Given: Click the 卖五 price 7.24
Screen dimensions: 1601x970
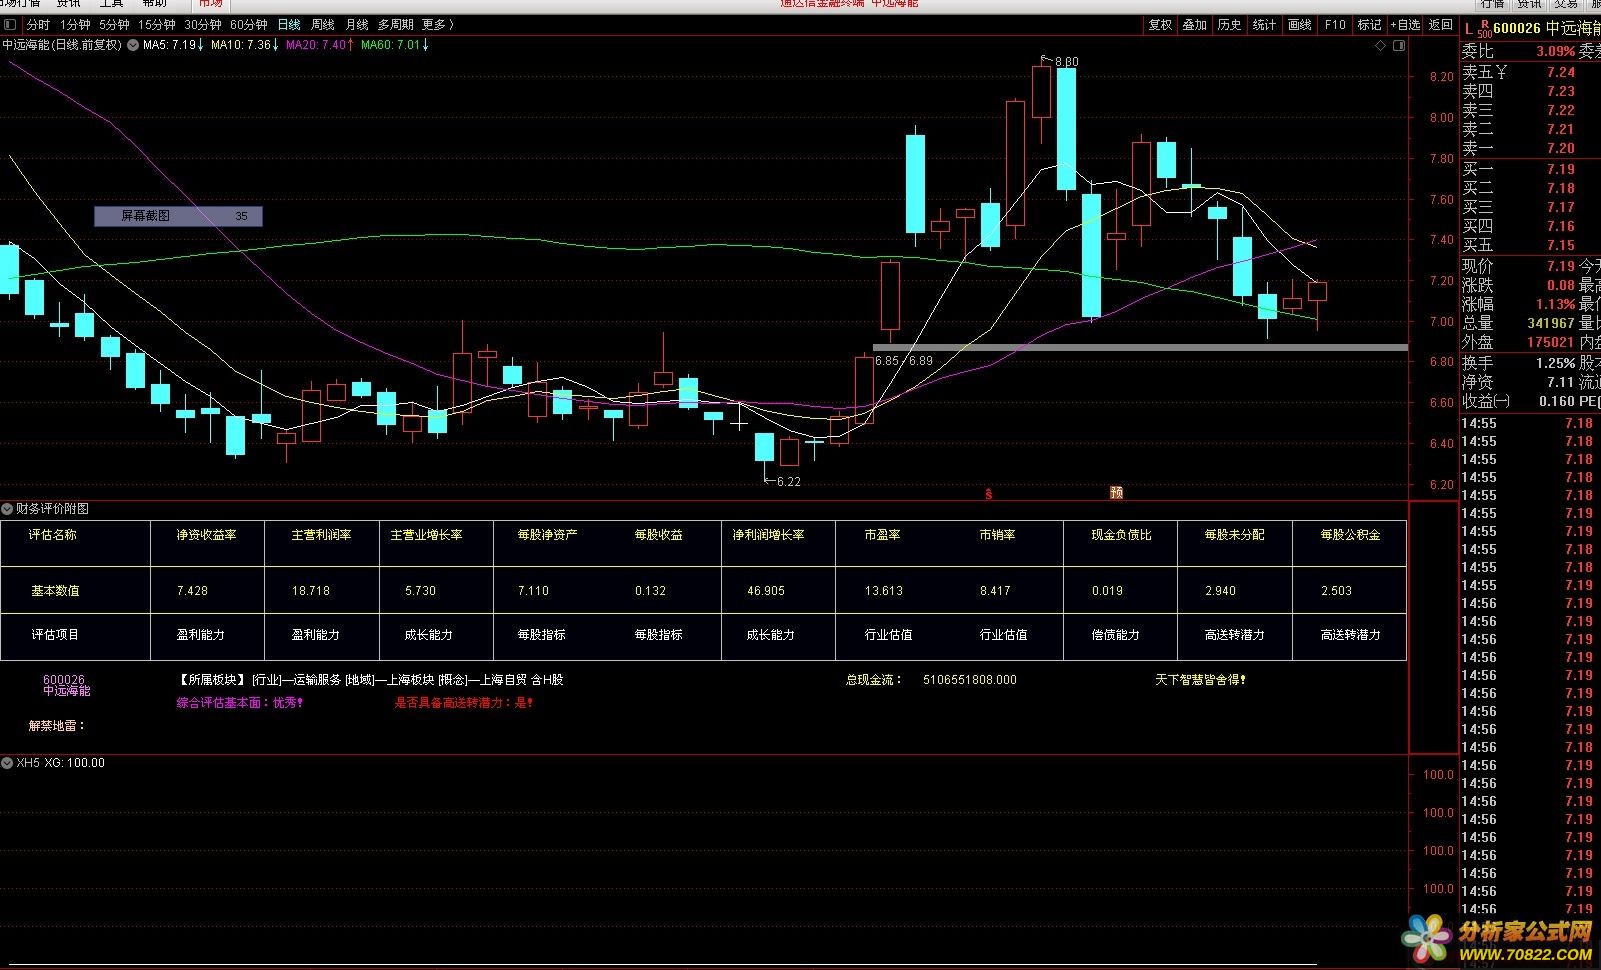Looking at the screenshot, I should point(1560,72).
